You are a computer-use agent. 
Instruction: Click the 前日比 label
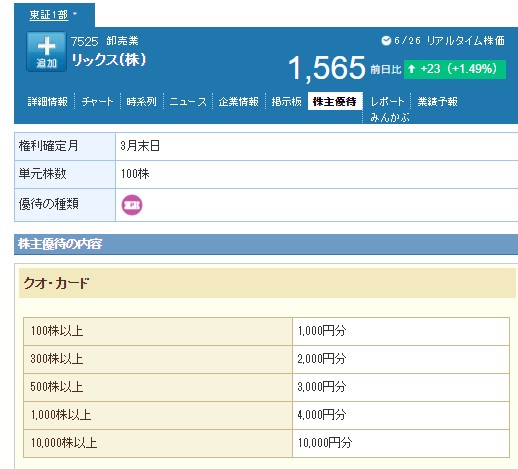[386, 69]
